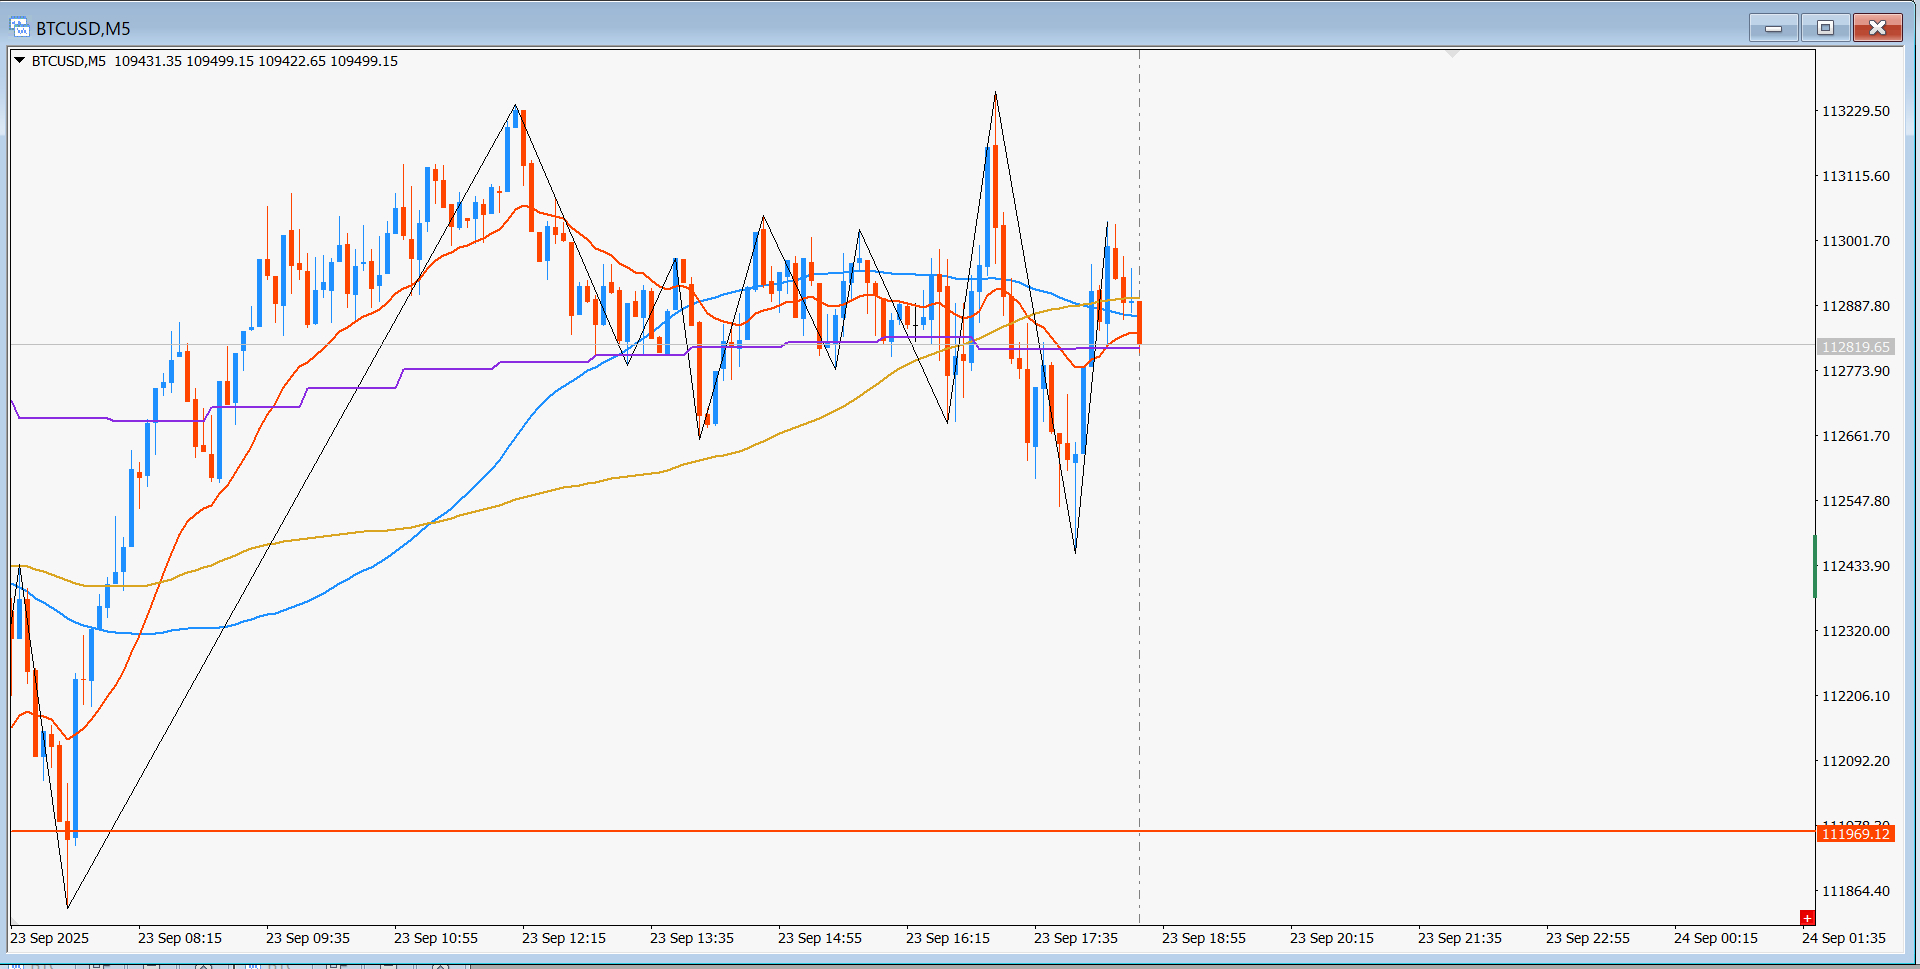This screenshot has width=1920, height=969.
Task: Restore the BTCUSD,M5 chart window size
Action: [1825, 27]
